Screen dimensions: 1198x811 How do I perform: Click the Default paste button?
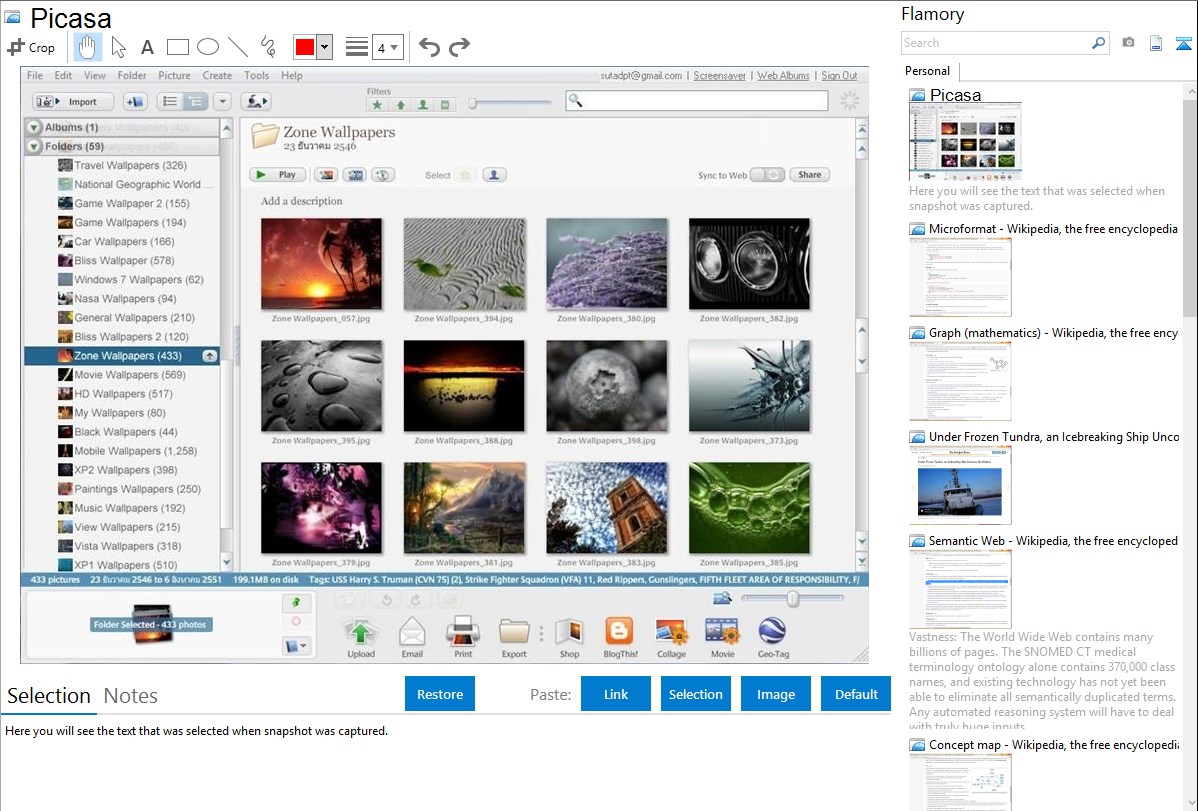pyautogui.click(x=856, y=694)
